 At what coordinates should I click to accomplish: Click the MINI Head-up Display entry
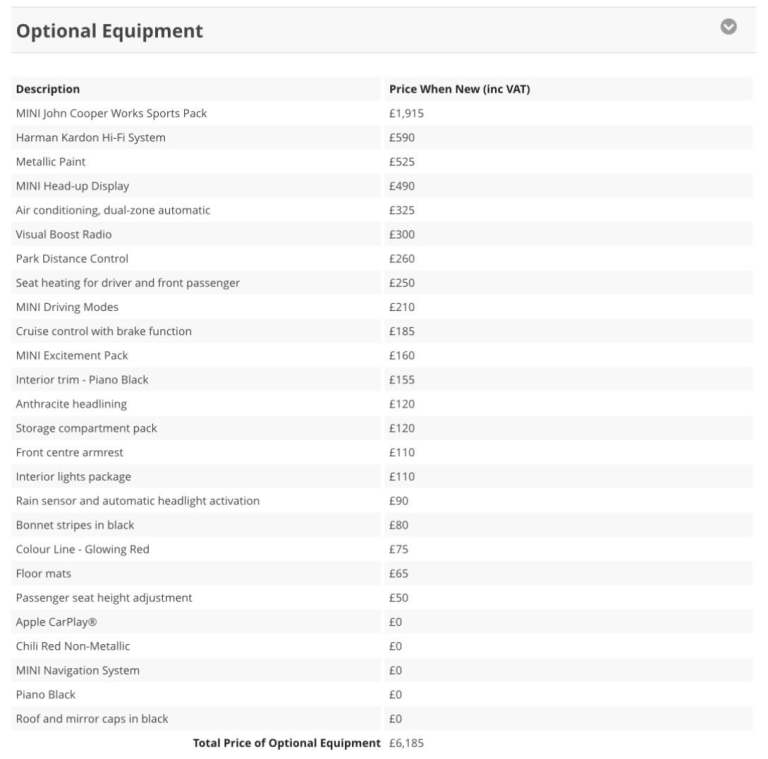click(72, 186)
